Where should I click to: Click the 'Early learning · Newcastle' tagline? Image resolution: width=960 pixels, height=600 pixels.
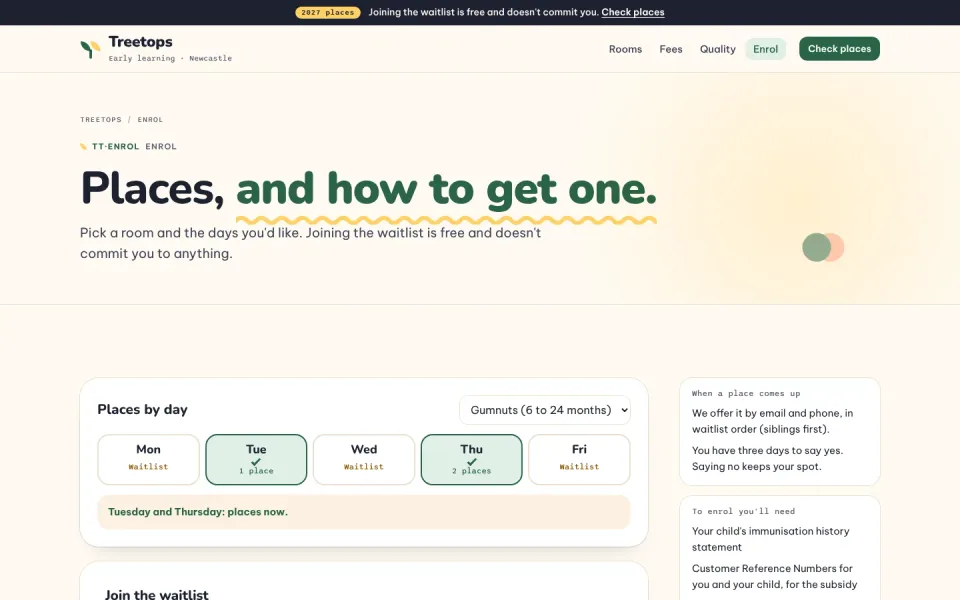(170, 58)
